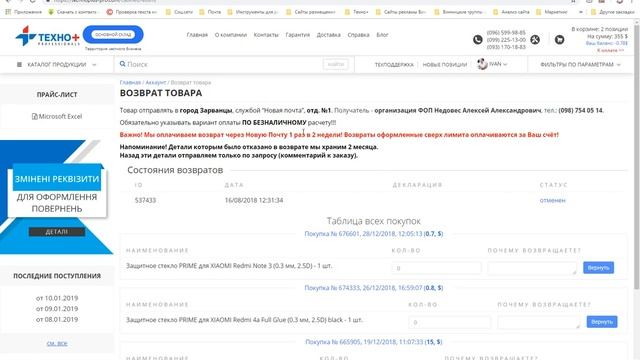
Task: Open the Другие закладки bookmark folder
Action: click(x=613, y=12)
